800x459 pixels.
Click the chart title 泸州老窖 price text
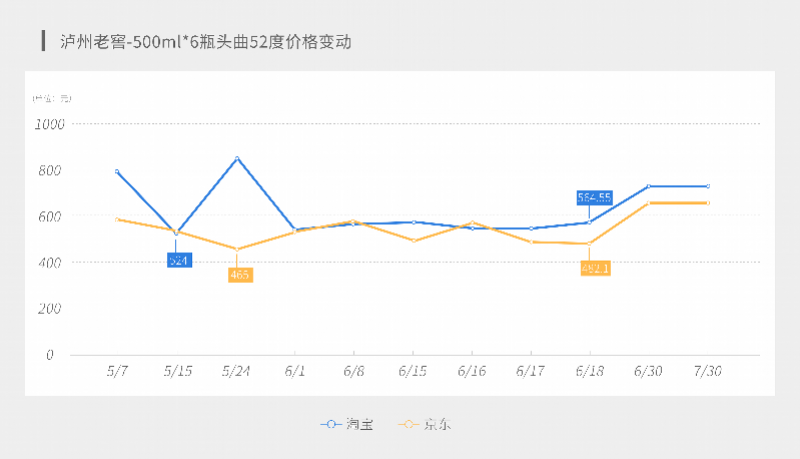coord(206,41)
